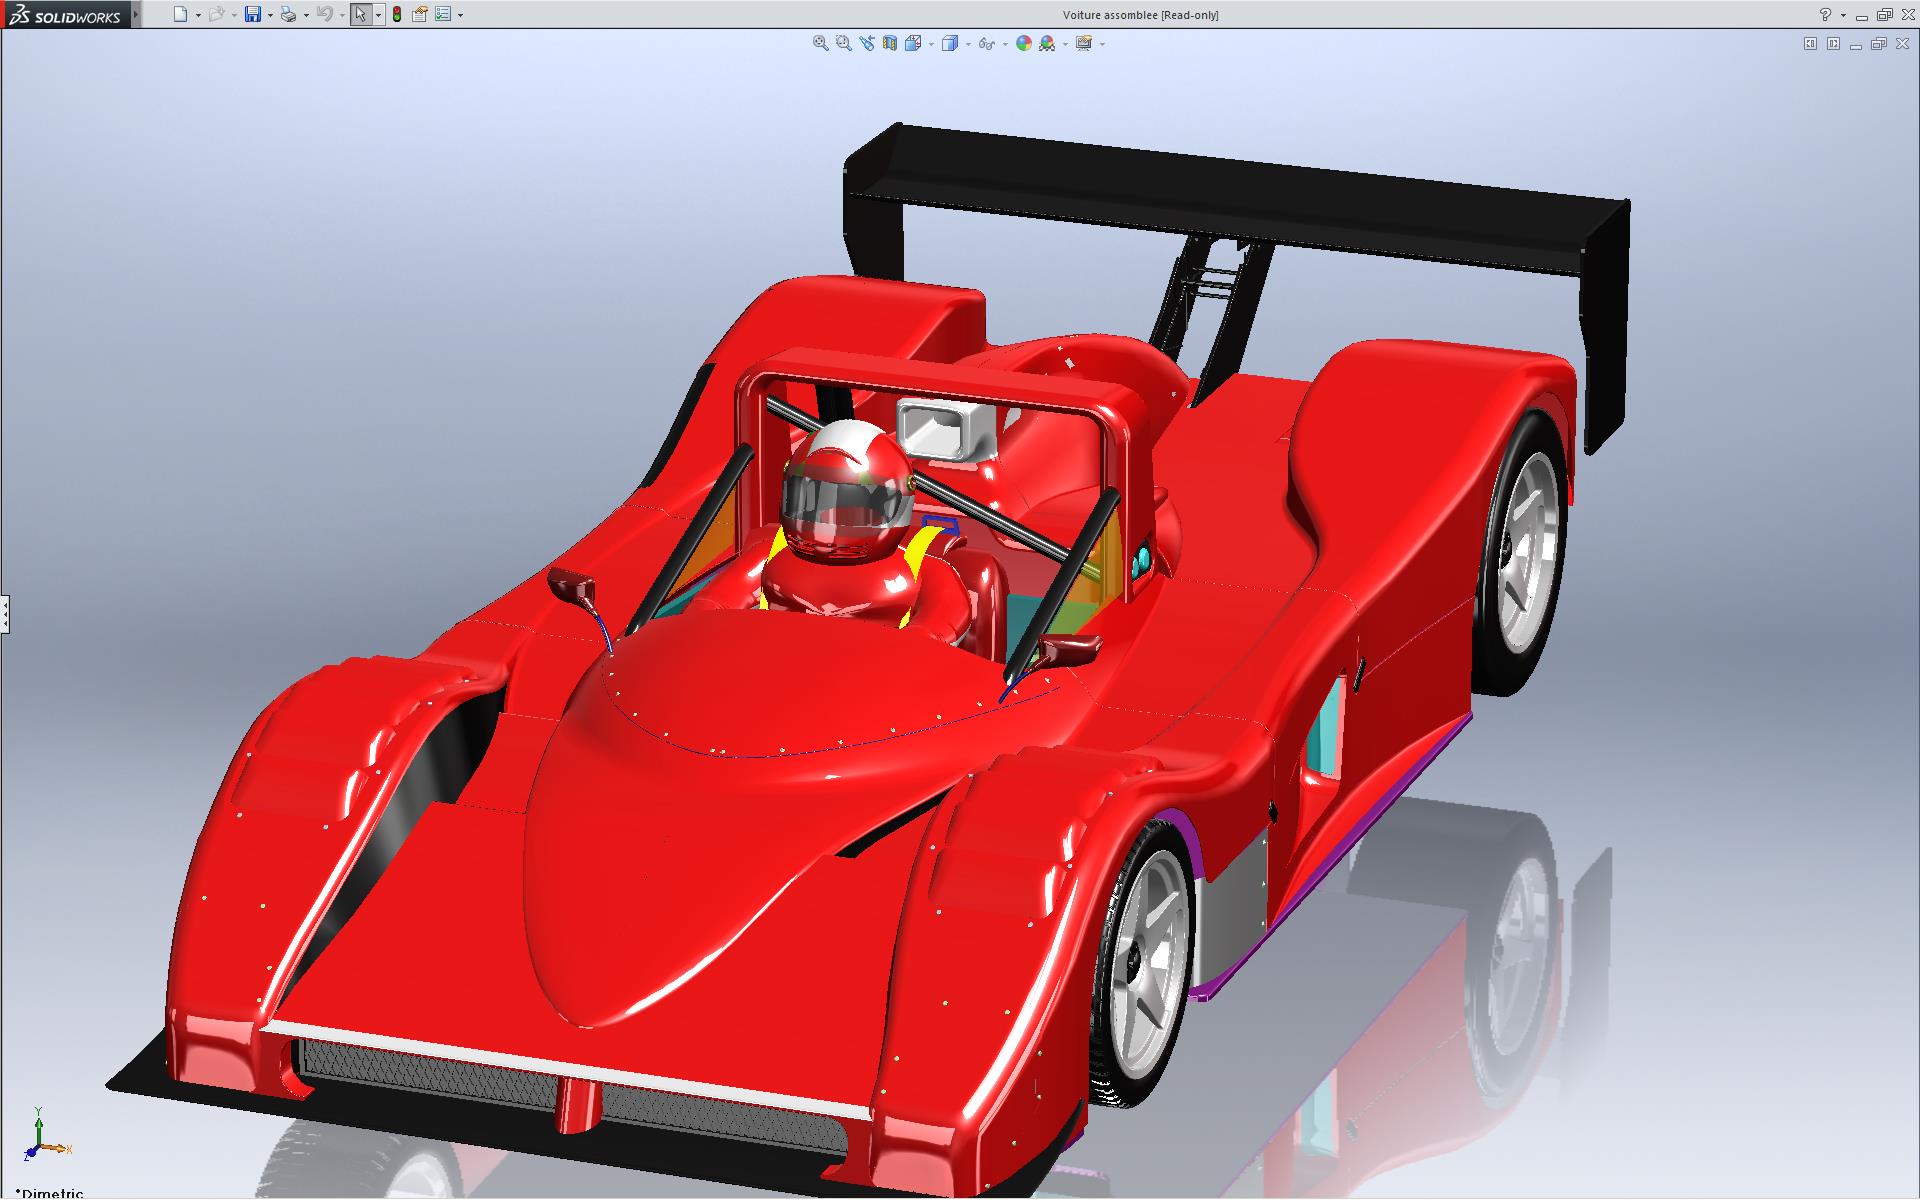
Task: Open the View Settings monitor dropdown
Action: [1102, 44]
